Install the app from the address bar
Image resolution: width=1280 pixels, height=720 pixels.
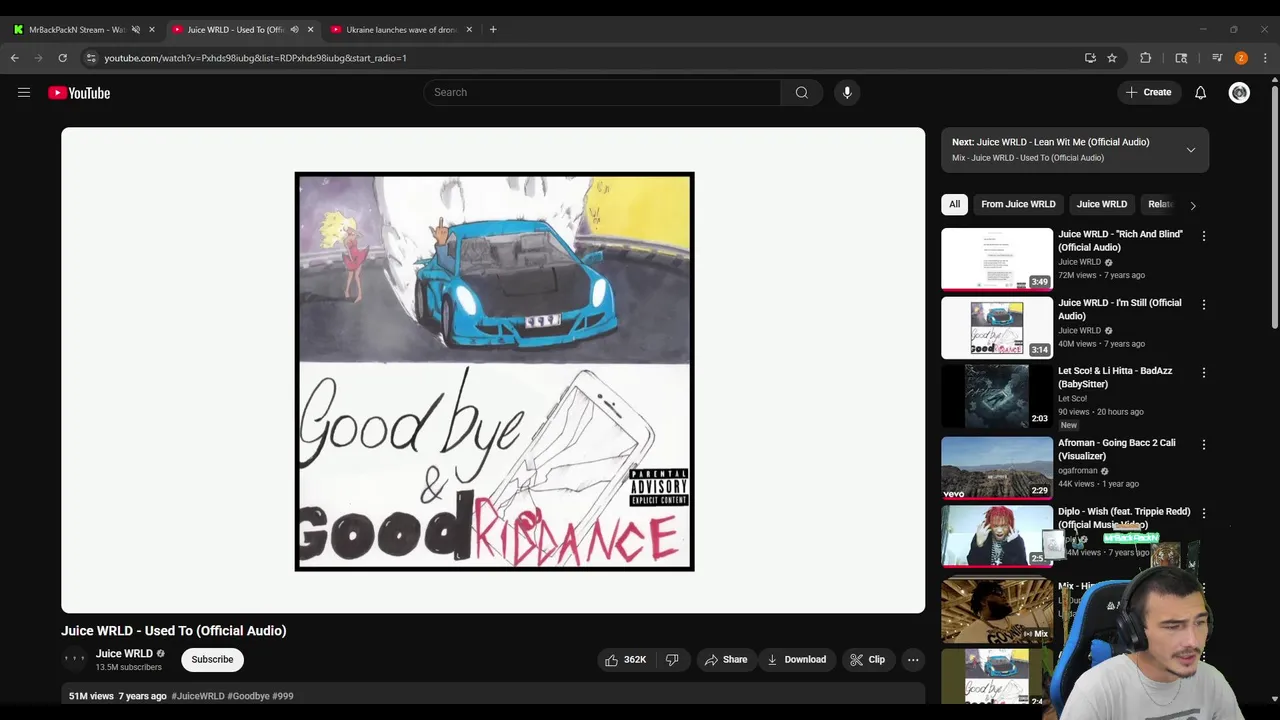click(x=1090, y=58)
